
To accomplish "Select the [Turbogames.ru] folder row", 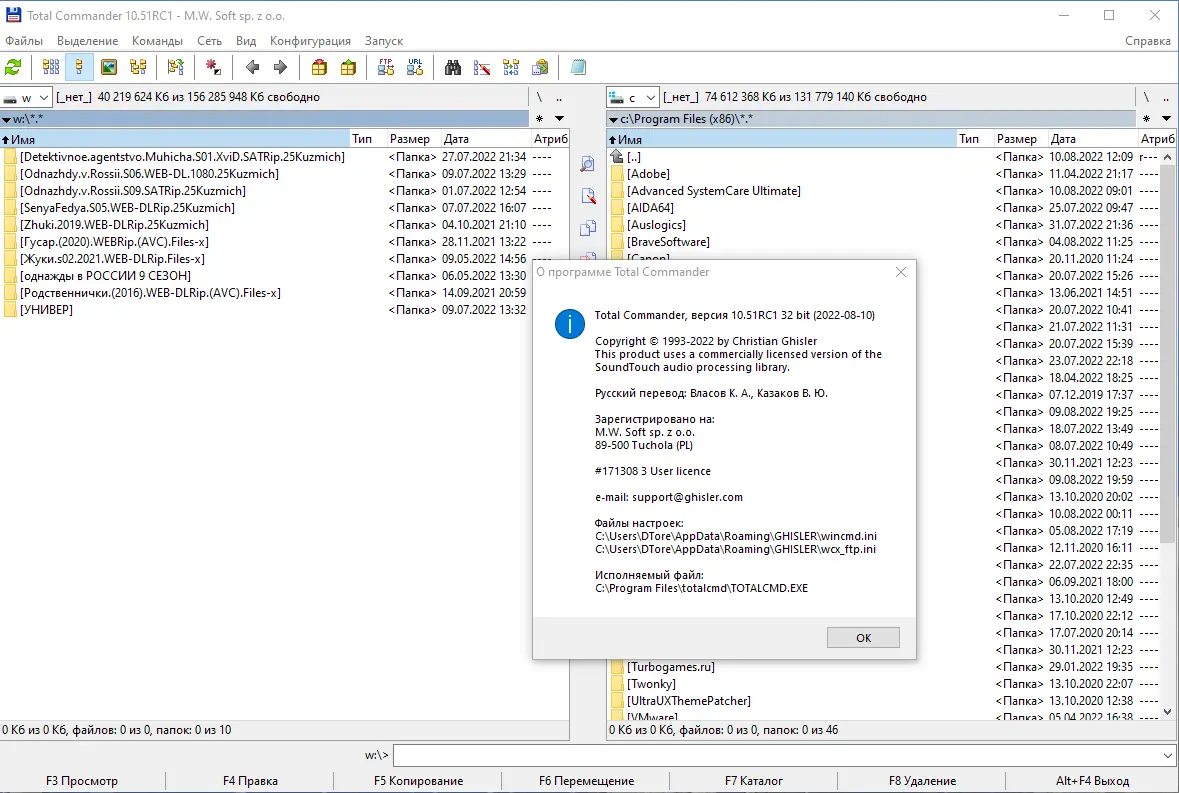I will click(x=883, y=667).
